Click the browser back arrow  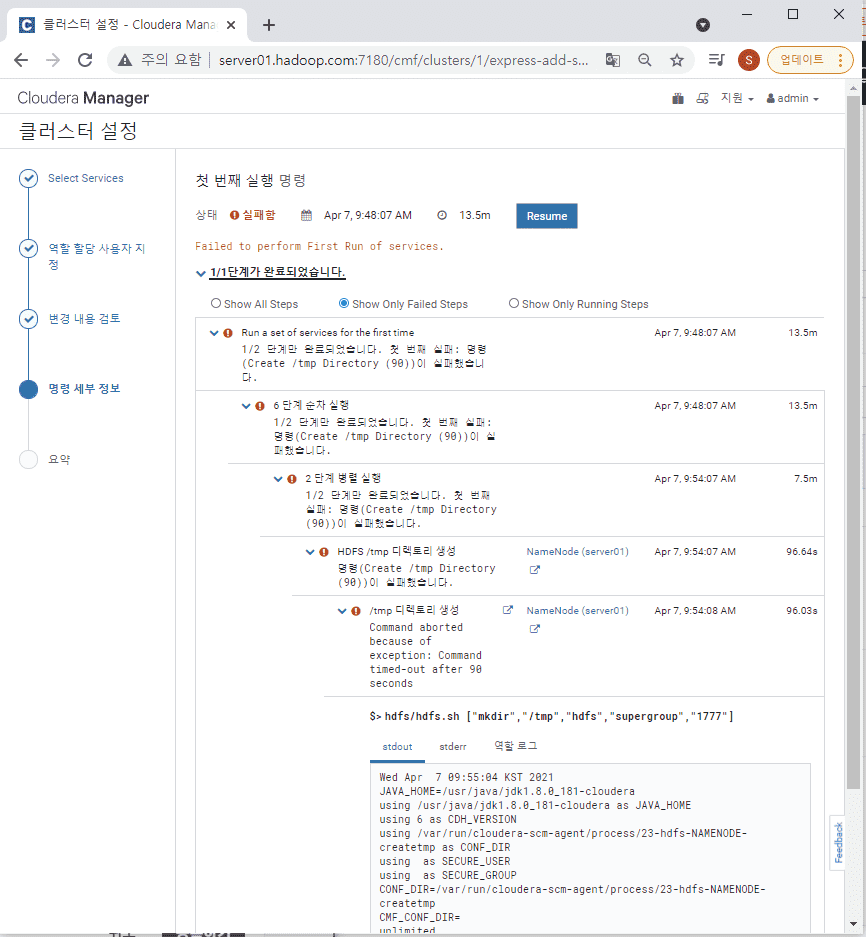pyautogui.click(x=22, y=60)
